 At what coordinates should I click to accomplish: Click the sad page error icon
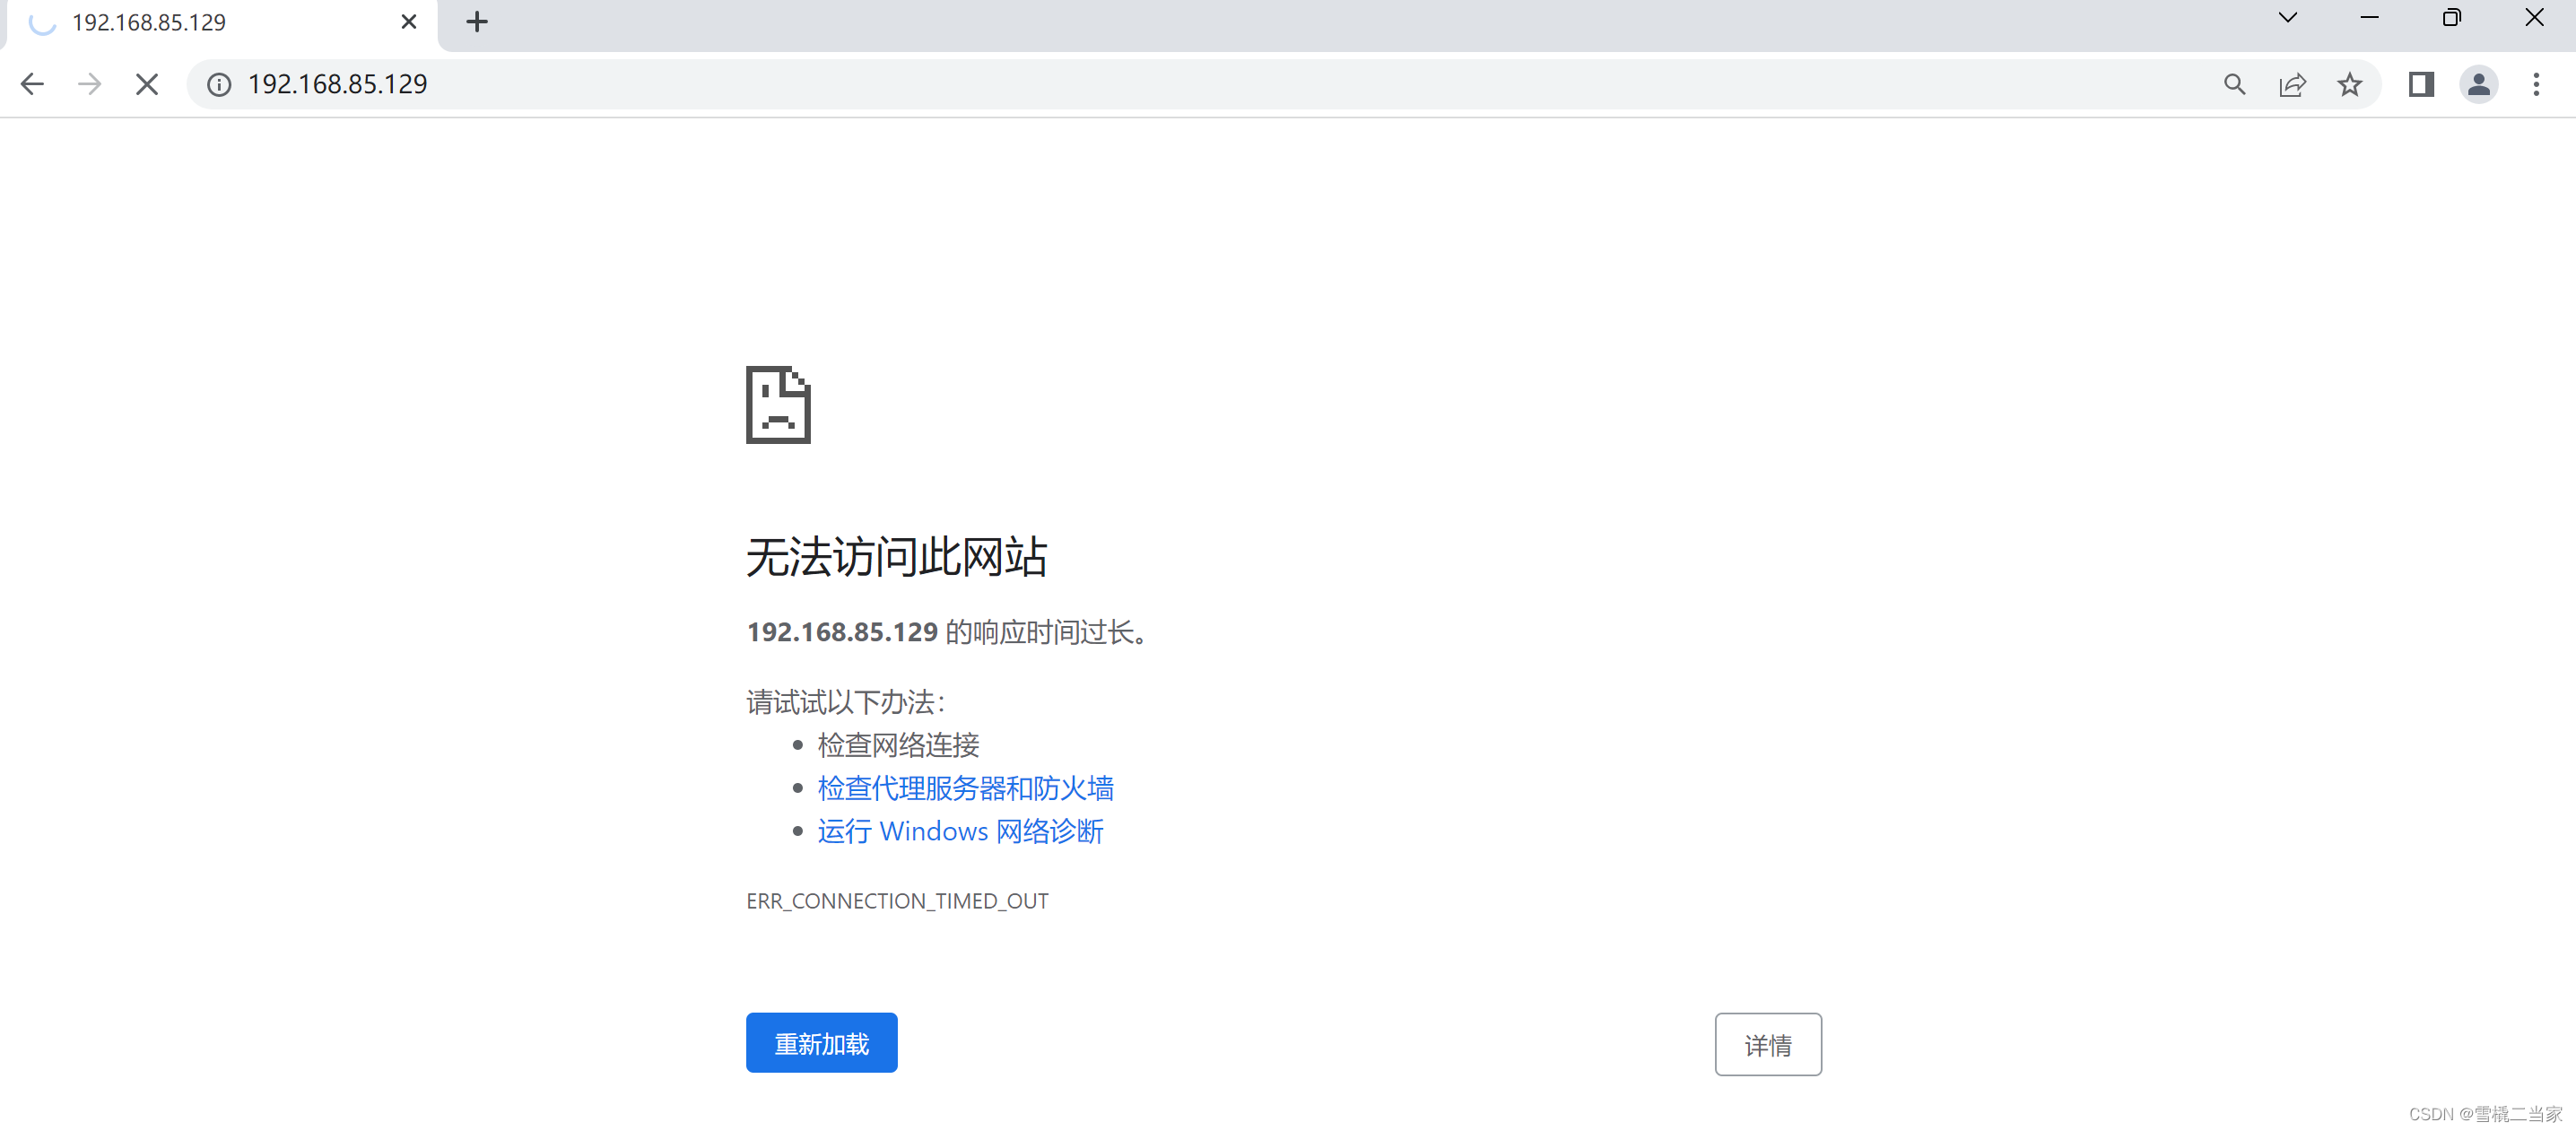pos(778,405)
